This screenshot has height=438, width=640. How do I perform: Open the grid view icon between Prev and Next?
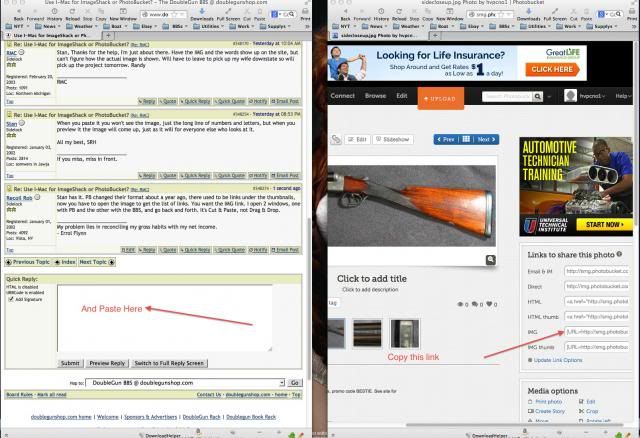click(466, 139)
